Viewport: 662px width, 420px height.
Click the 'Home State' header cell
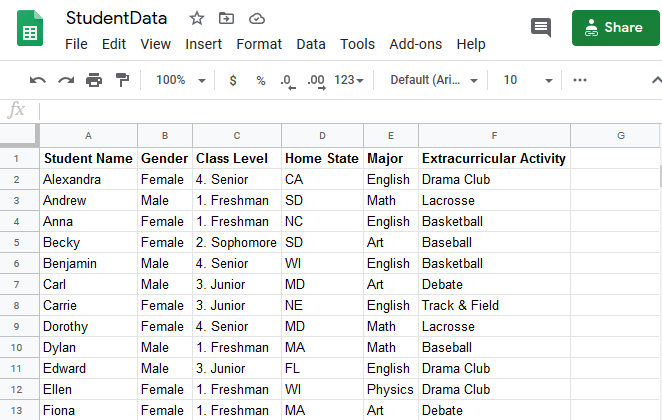click(x=322, y=158)
